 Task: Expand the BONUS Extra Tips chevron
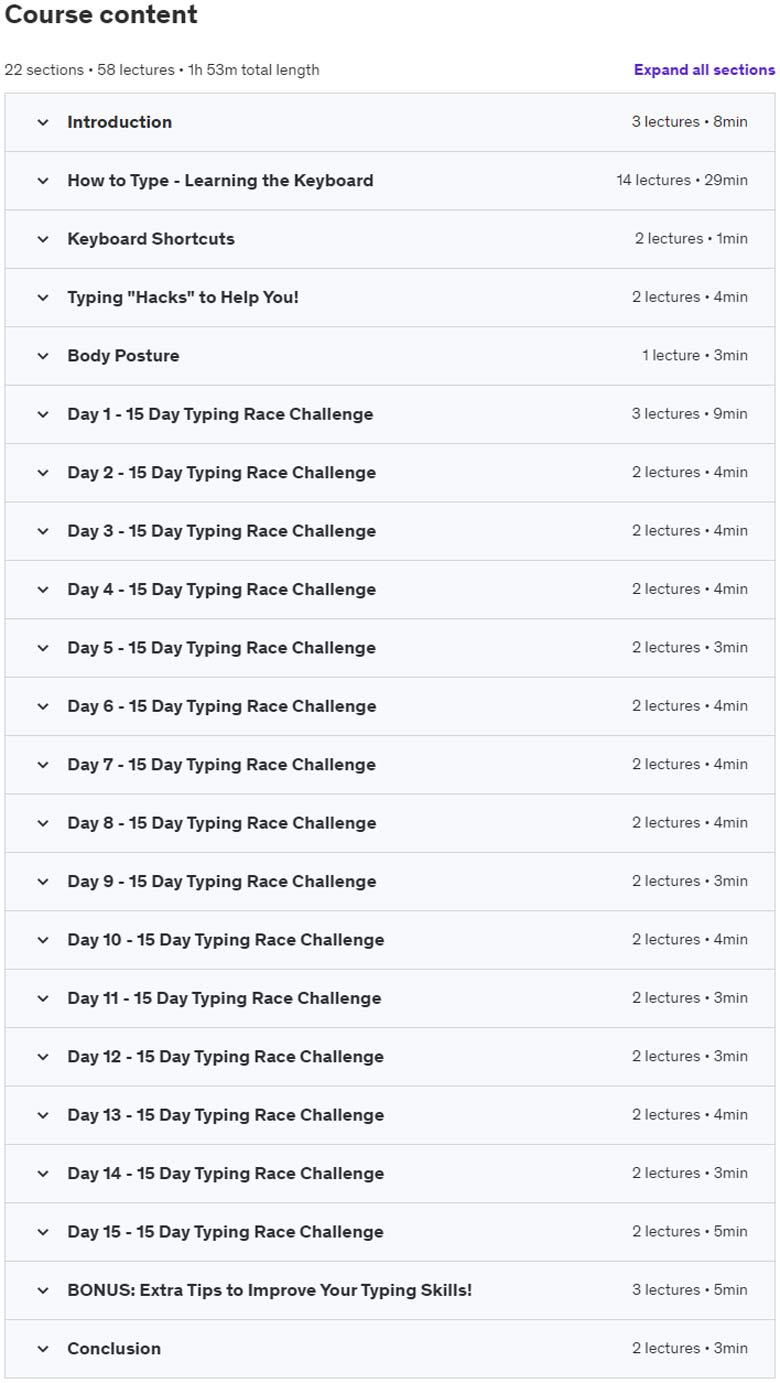pos(43,1290)
